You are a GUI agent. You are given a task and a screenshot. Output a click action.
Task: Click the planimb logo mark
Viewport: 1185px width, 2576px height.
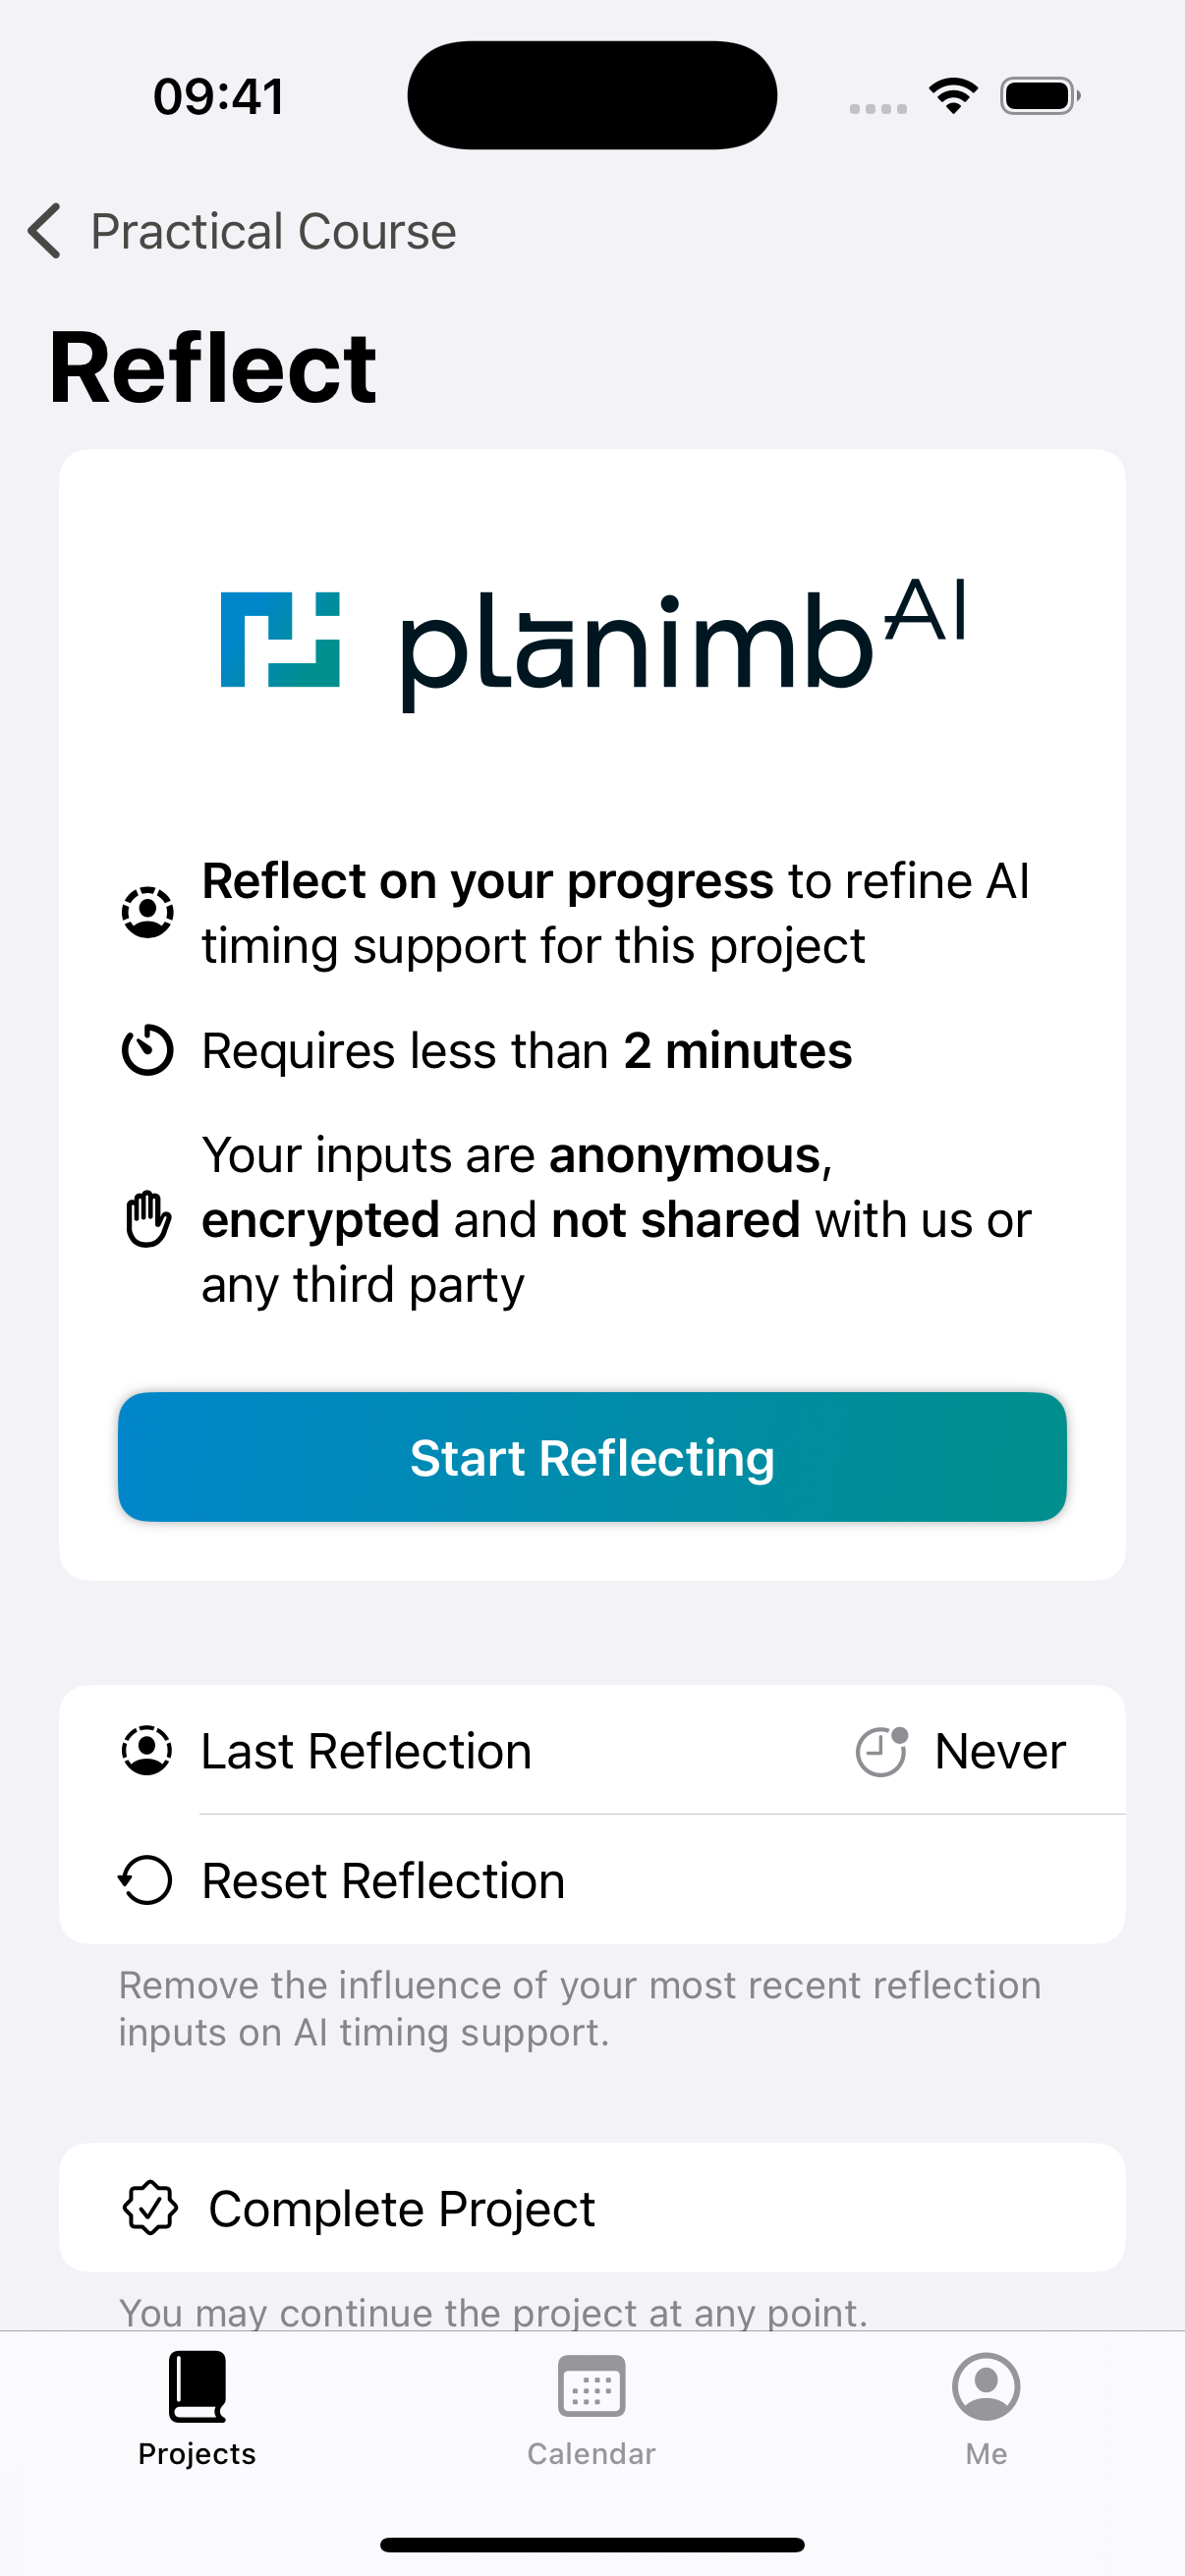coord(280,640)
